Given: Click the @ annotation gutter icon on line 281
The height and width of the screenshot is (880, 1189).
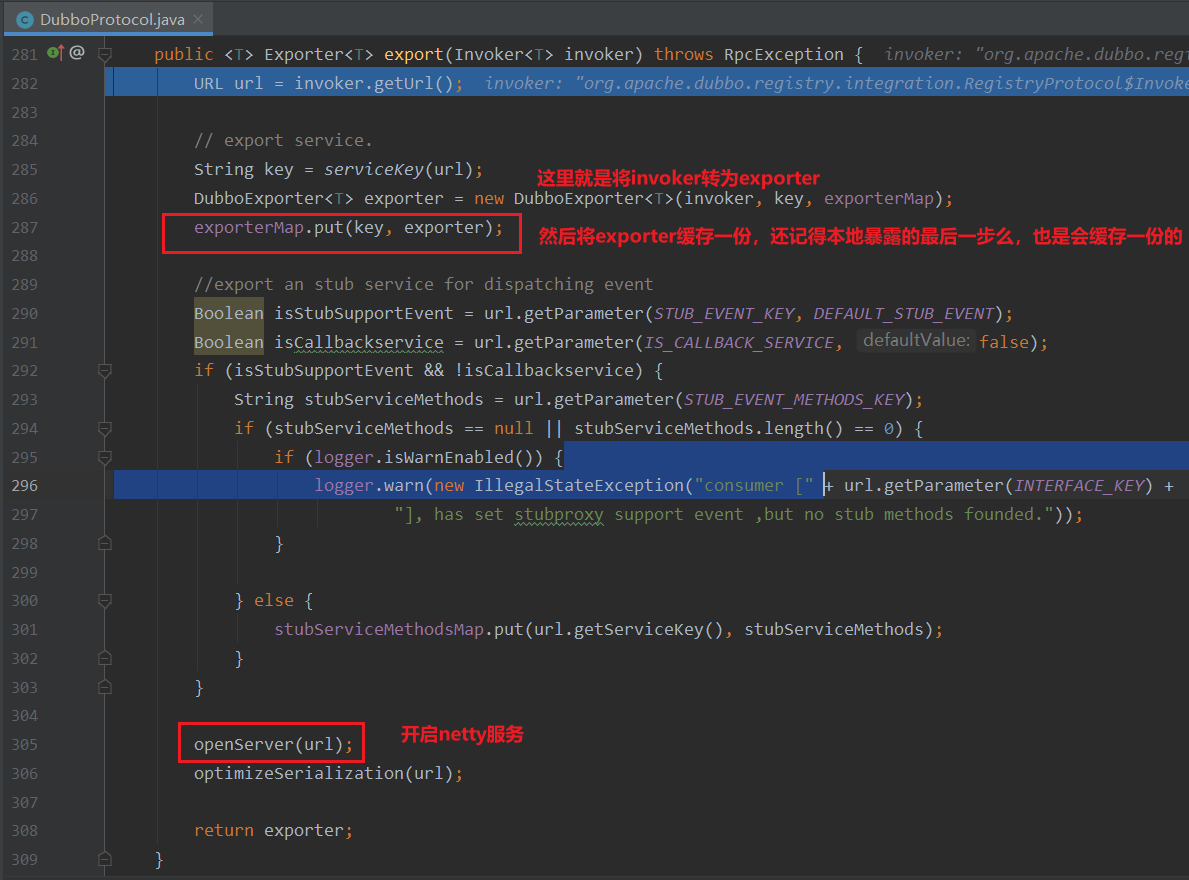Looking at the screenshot, I should point(77,53).
